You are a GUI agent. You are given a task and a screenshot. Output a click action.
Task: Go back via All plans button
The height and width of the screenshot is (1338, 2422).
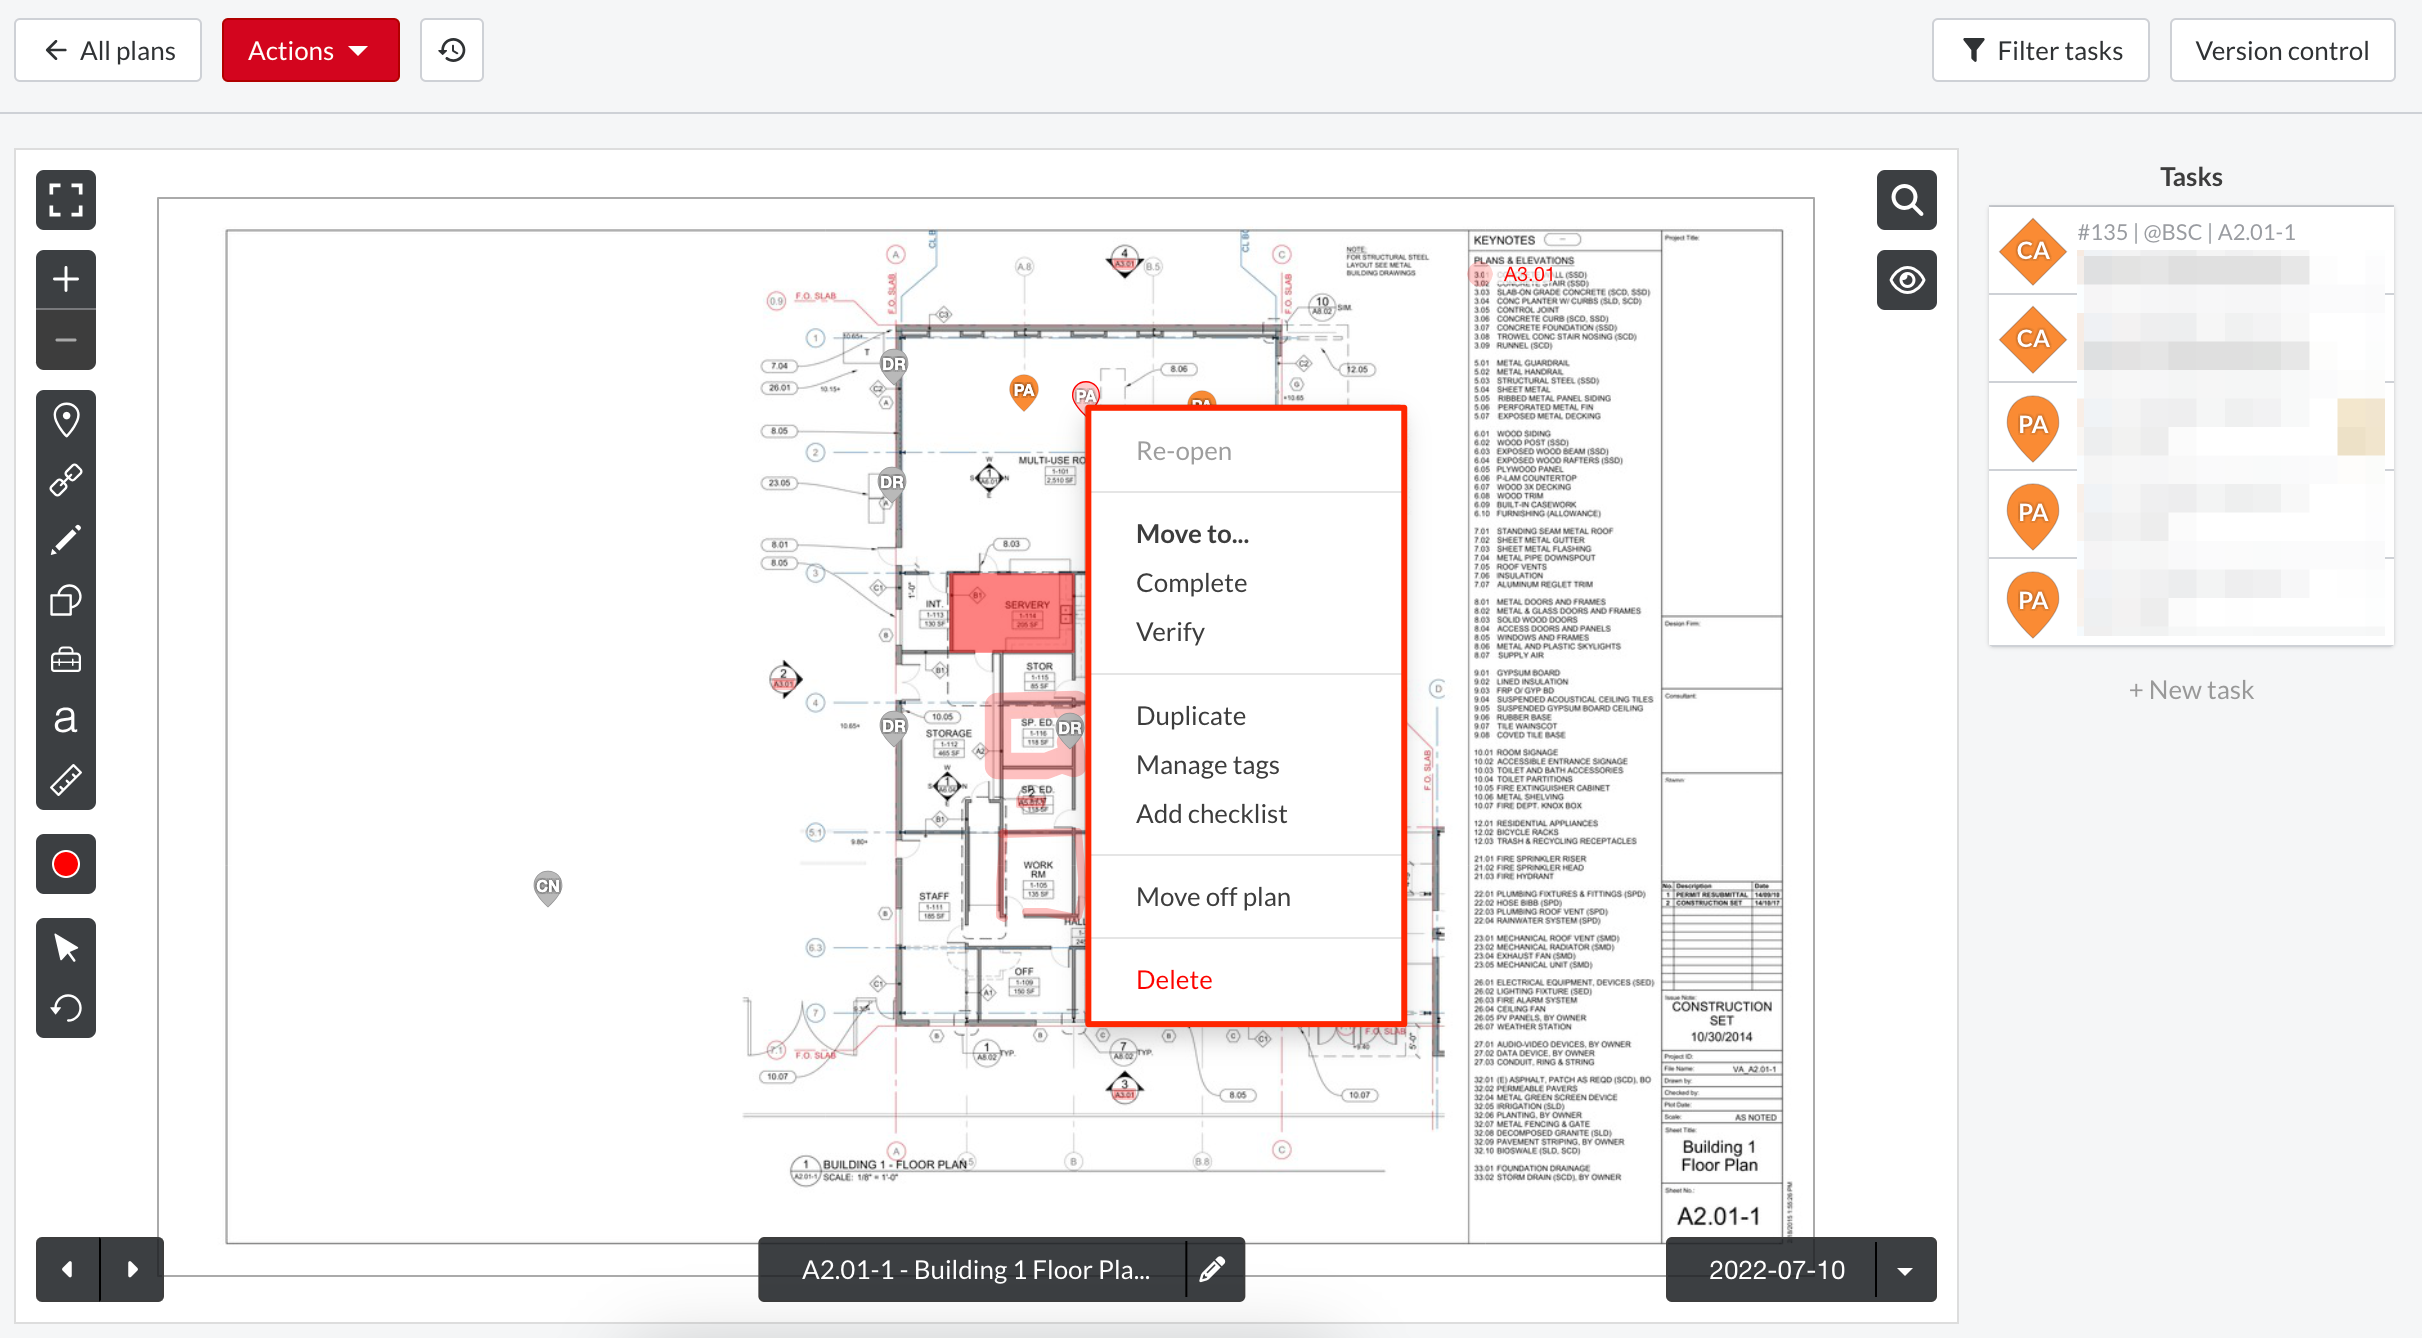point(108,49)
